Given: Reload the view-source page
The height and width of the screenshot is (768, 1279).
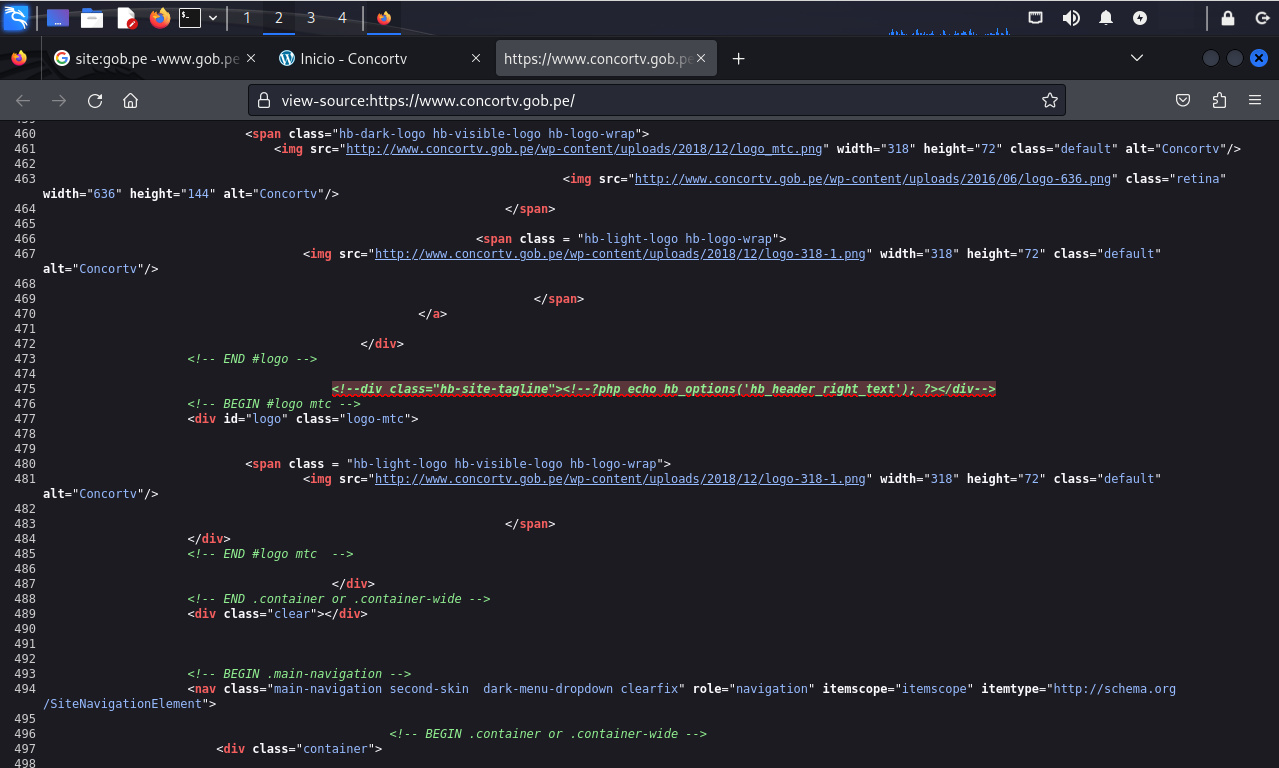Looking at the screenshot, I should coord(95,100).
